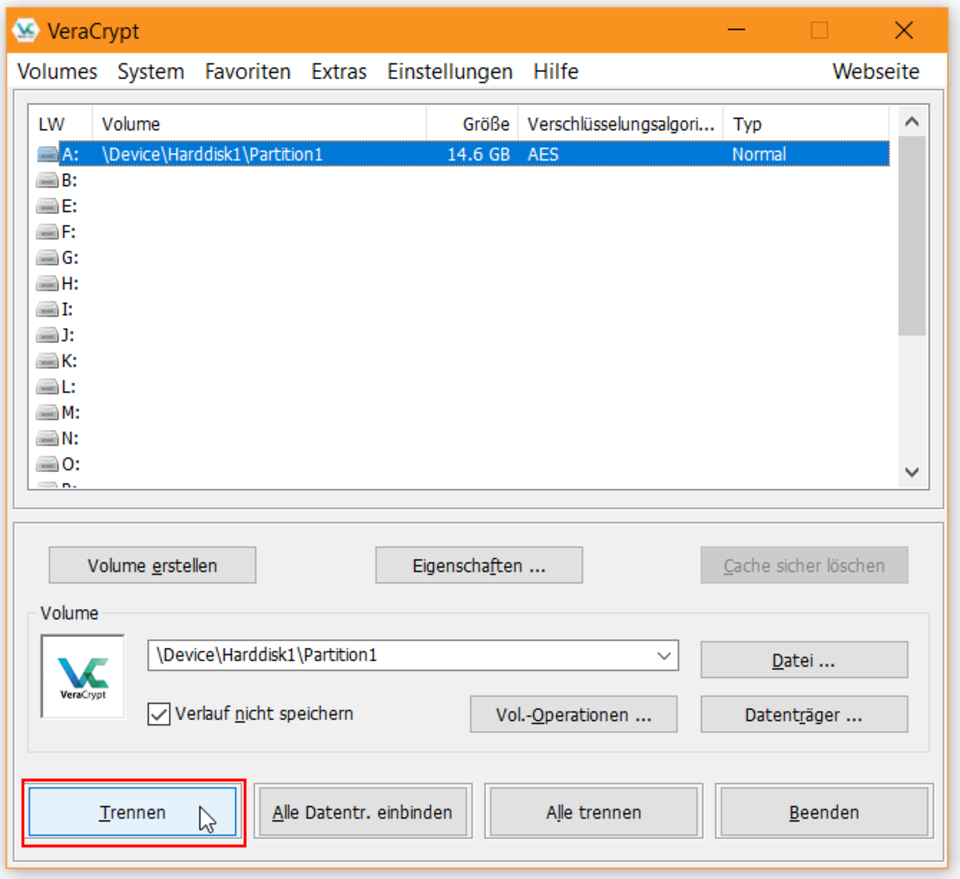Click the Volume column header
This screenshot has height=879, width=960.
(259, 124)
